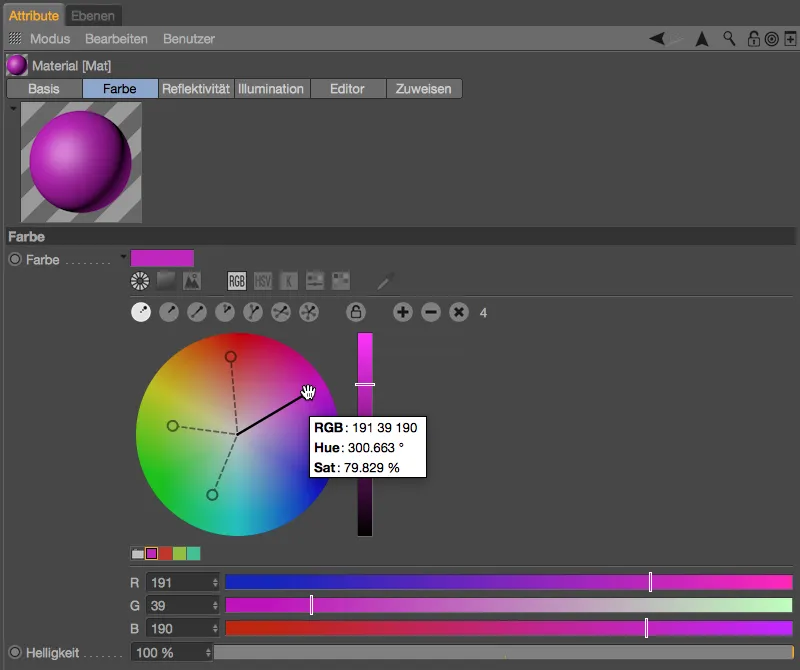800x670 pixels.
Task: Click the G value stepper arrows
Action: pyautogui.click(x=215, y=606)
